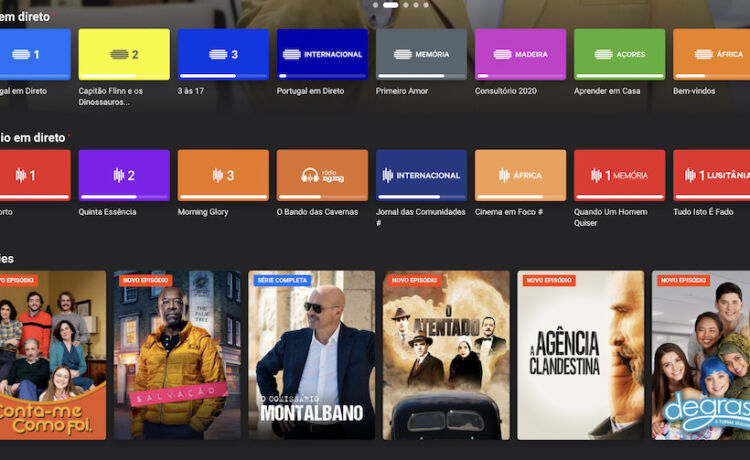
Task: Click the O Bando das Cavernas title
Action: click(317, 212)
